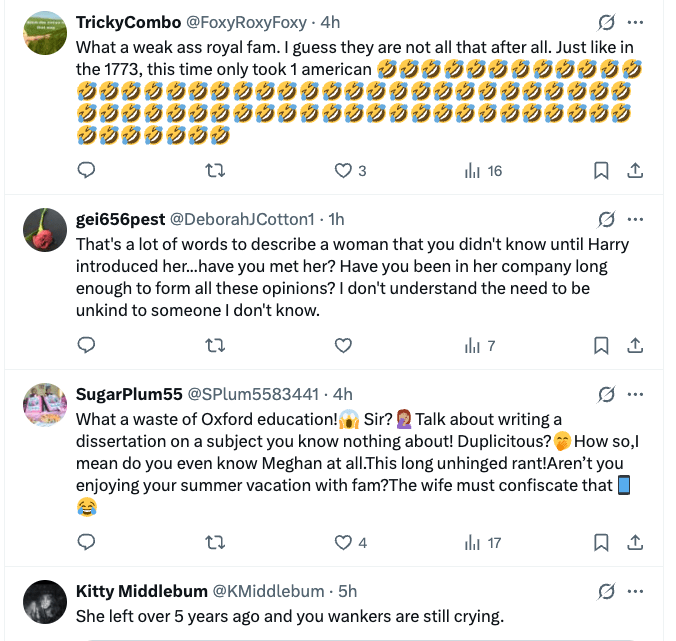
Task: Open more options menu on gei656pest's tweet
Action: pyautogui.click(x=635, y=219)
